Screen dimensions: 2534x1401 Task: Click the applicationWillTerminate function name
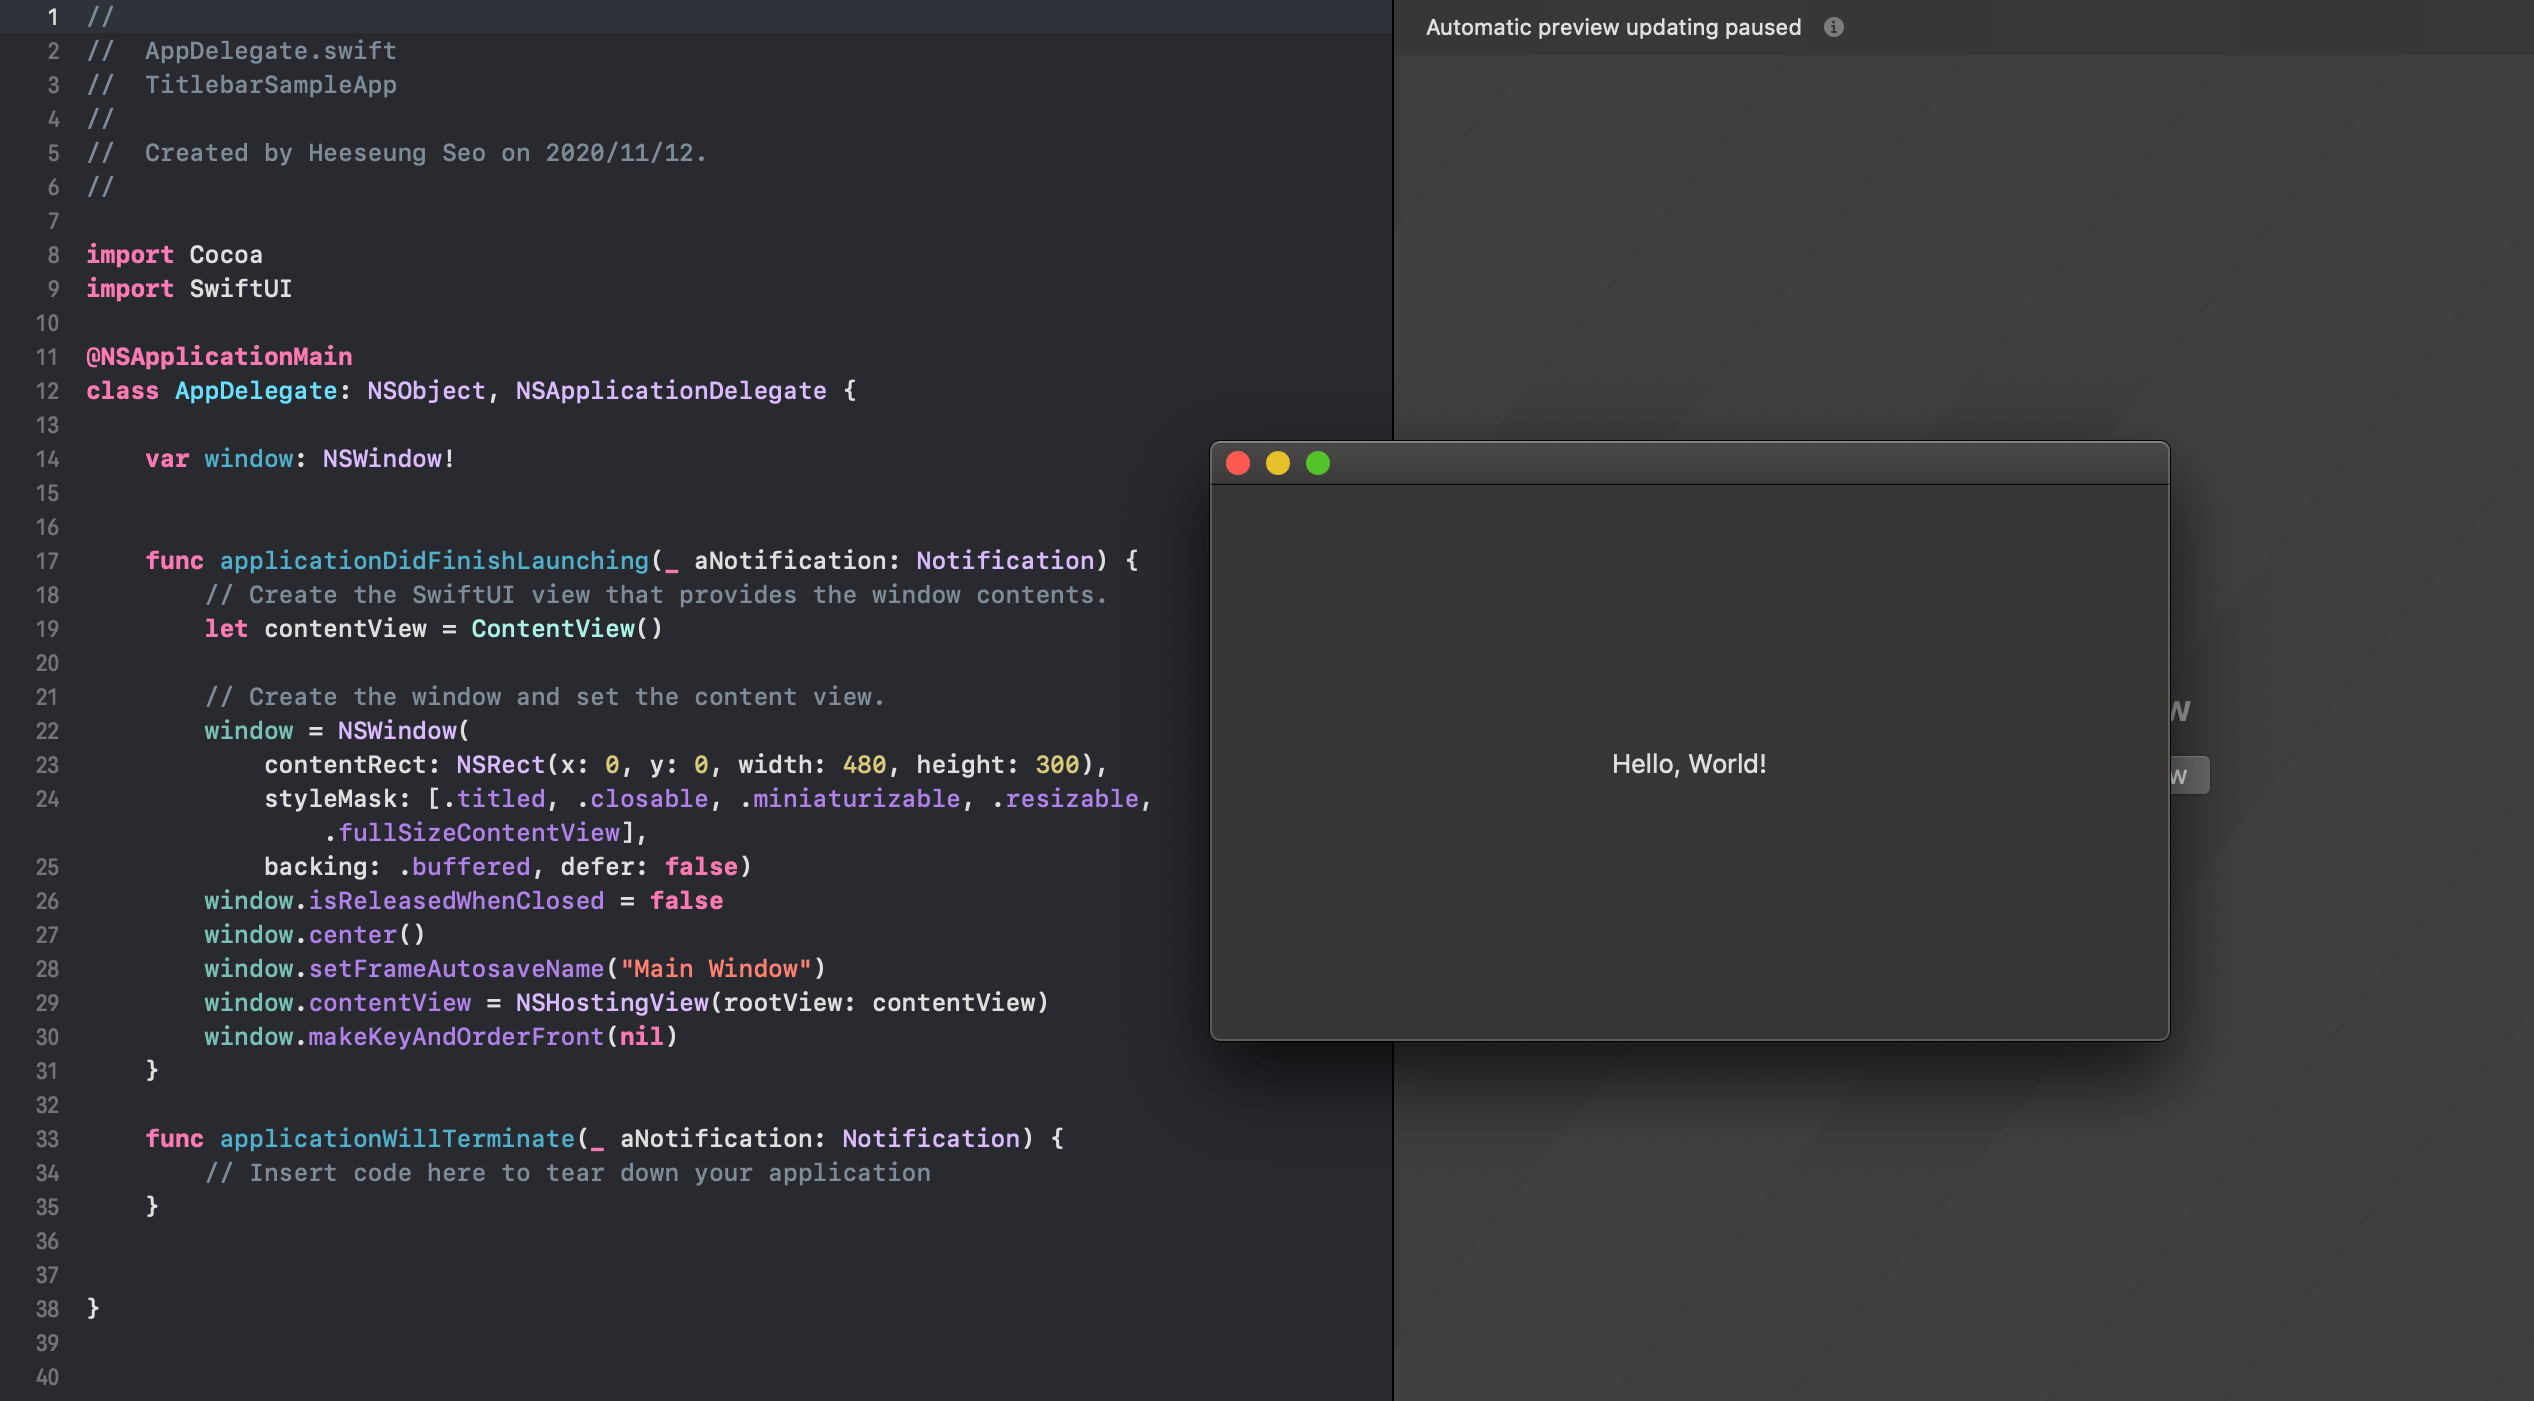click(397, 1139)
